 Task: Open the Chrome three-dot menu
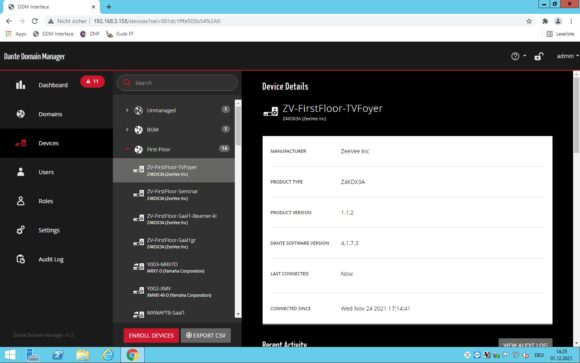pyautogui.click(x=571, y=21)
